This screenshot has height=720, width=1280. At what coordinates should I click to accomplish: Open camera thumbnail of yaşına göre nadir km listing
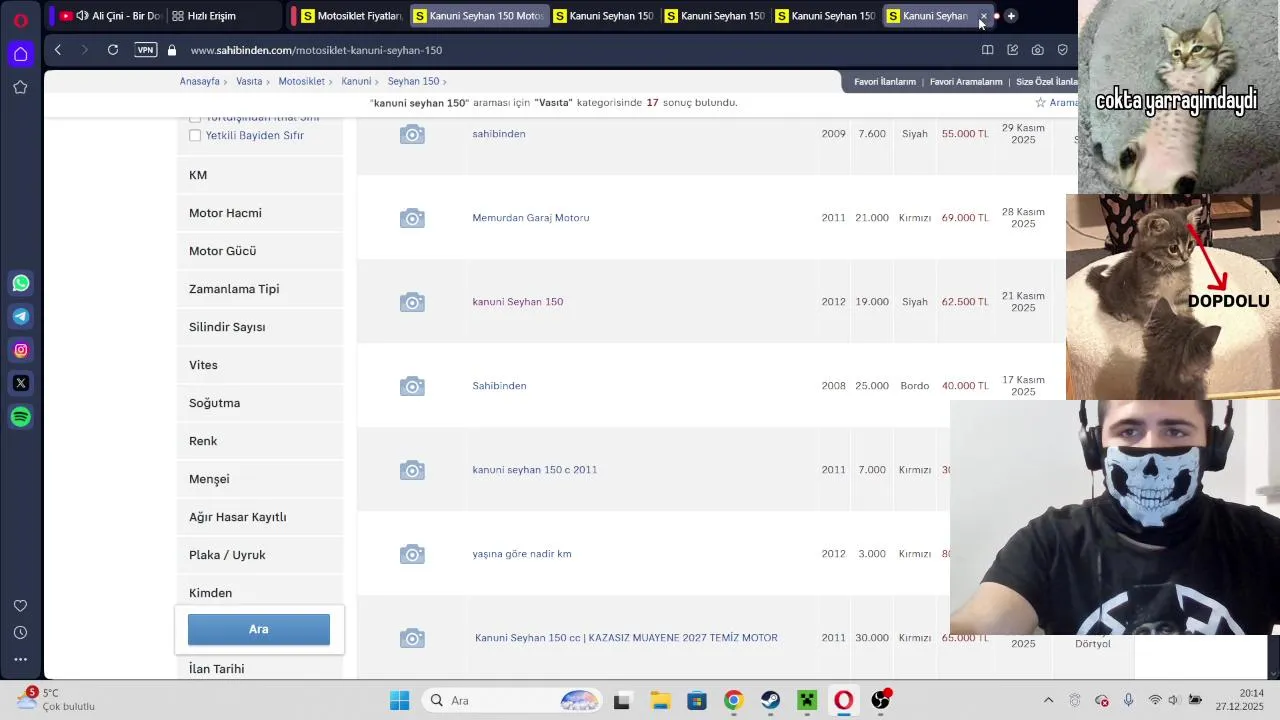tap(412, 554)
